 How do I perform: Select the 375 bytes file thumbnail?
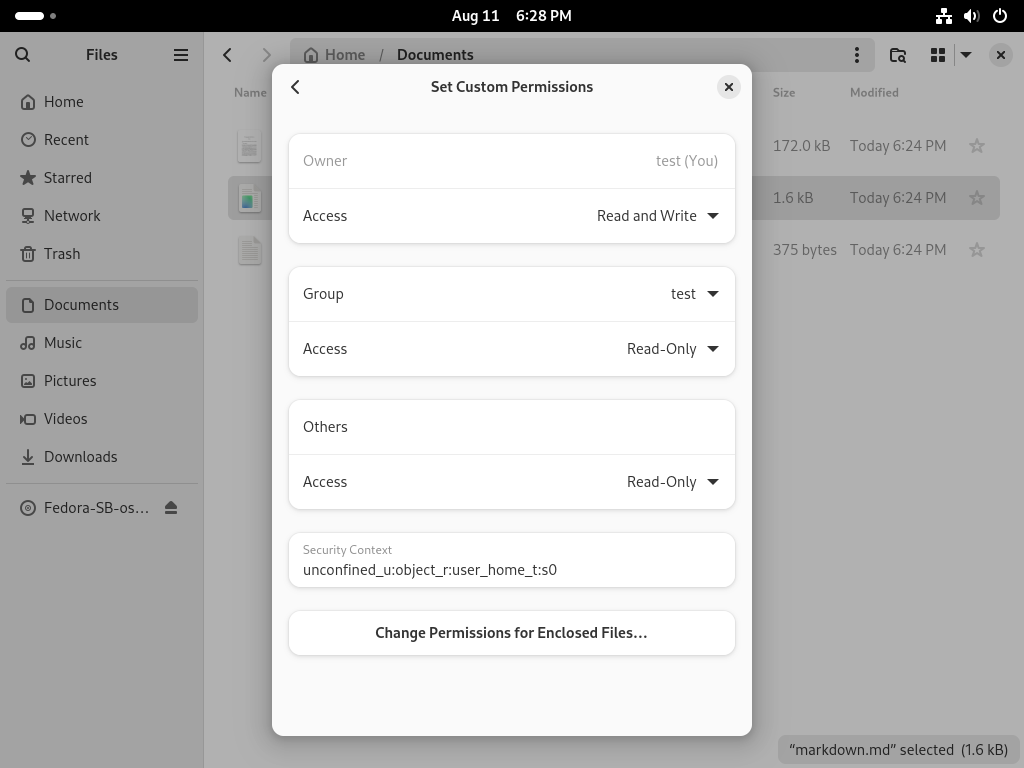(249, 250)
